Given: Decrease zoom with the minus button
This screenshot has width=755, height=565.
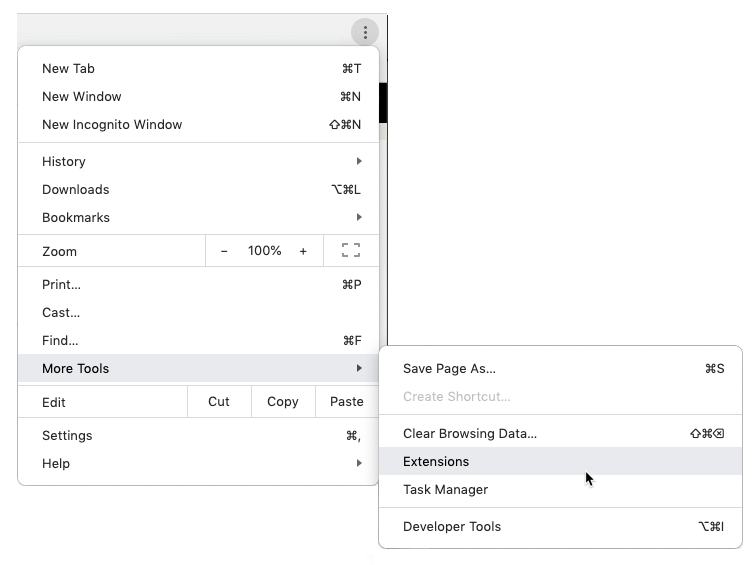Looking at the screenshot, I should click(x=224, y=251).
